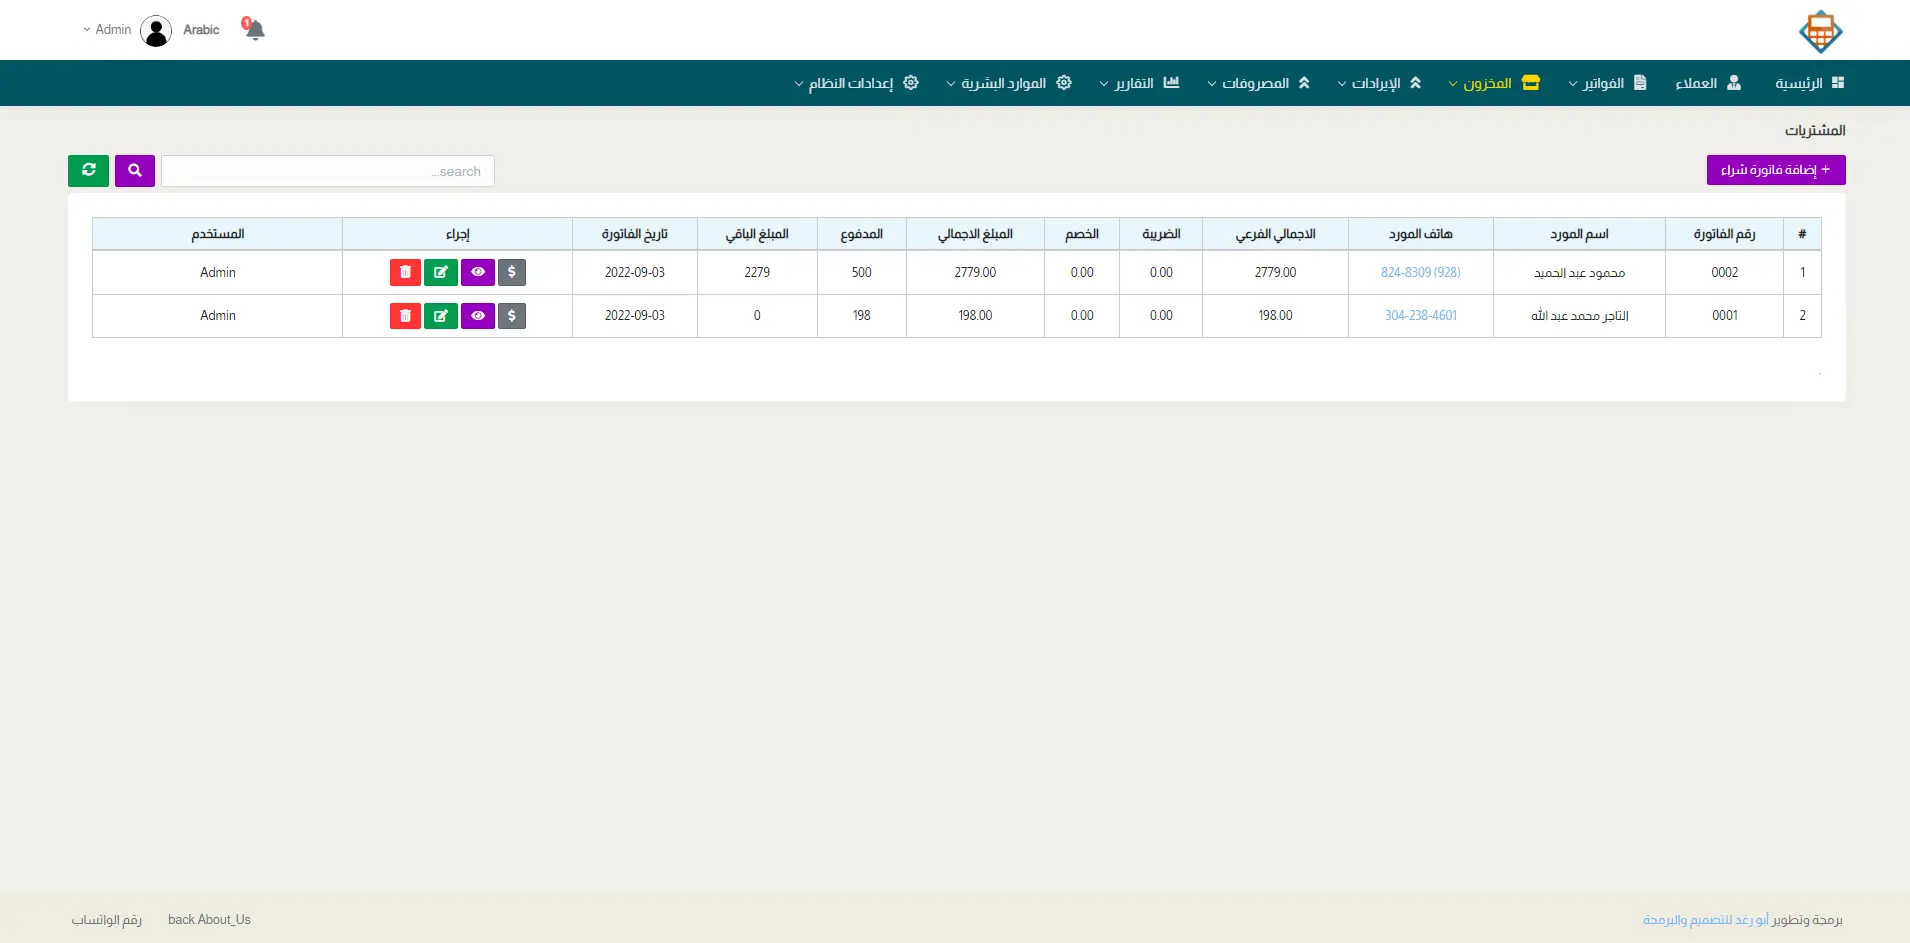1910x943 pixels.
Task: Click the company logo in header
Action: [x=1820, y=31]
